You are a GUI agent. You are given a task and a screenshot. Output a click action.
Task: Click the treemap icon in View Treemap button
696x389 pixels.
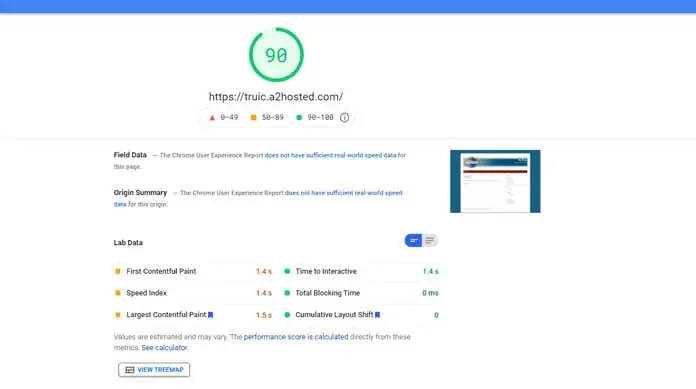(130, 370)
